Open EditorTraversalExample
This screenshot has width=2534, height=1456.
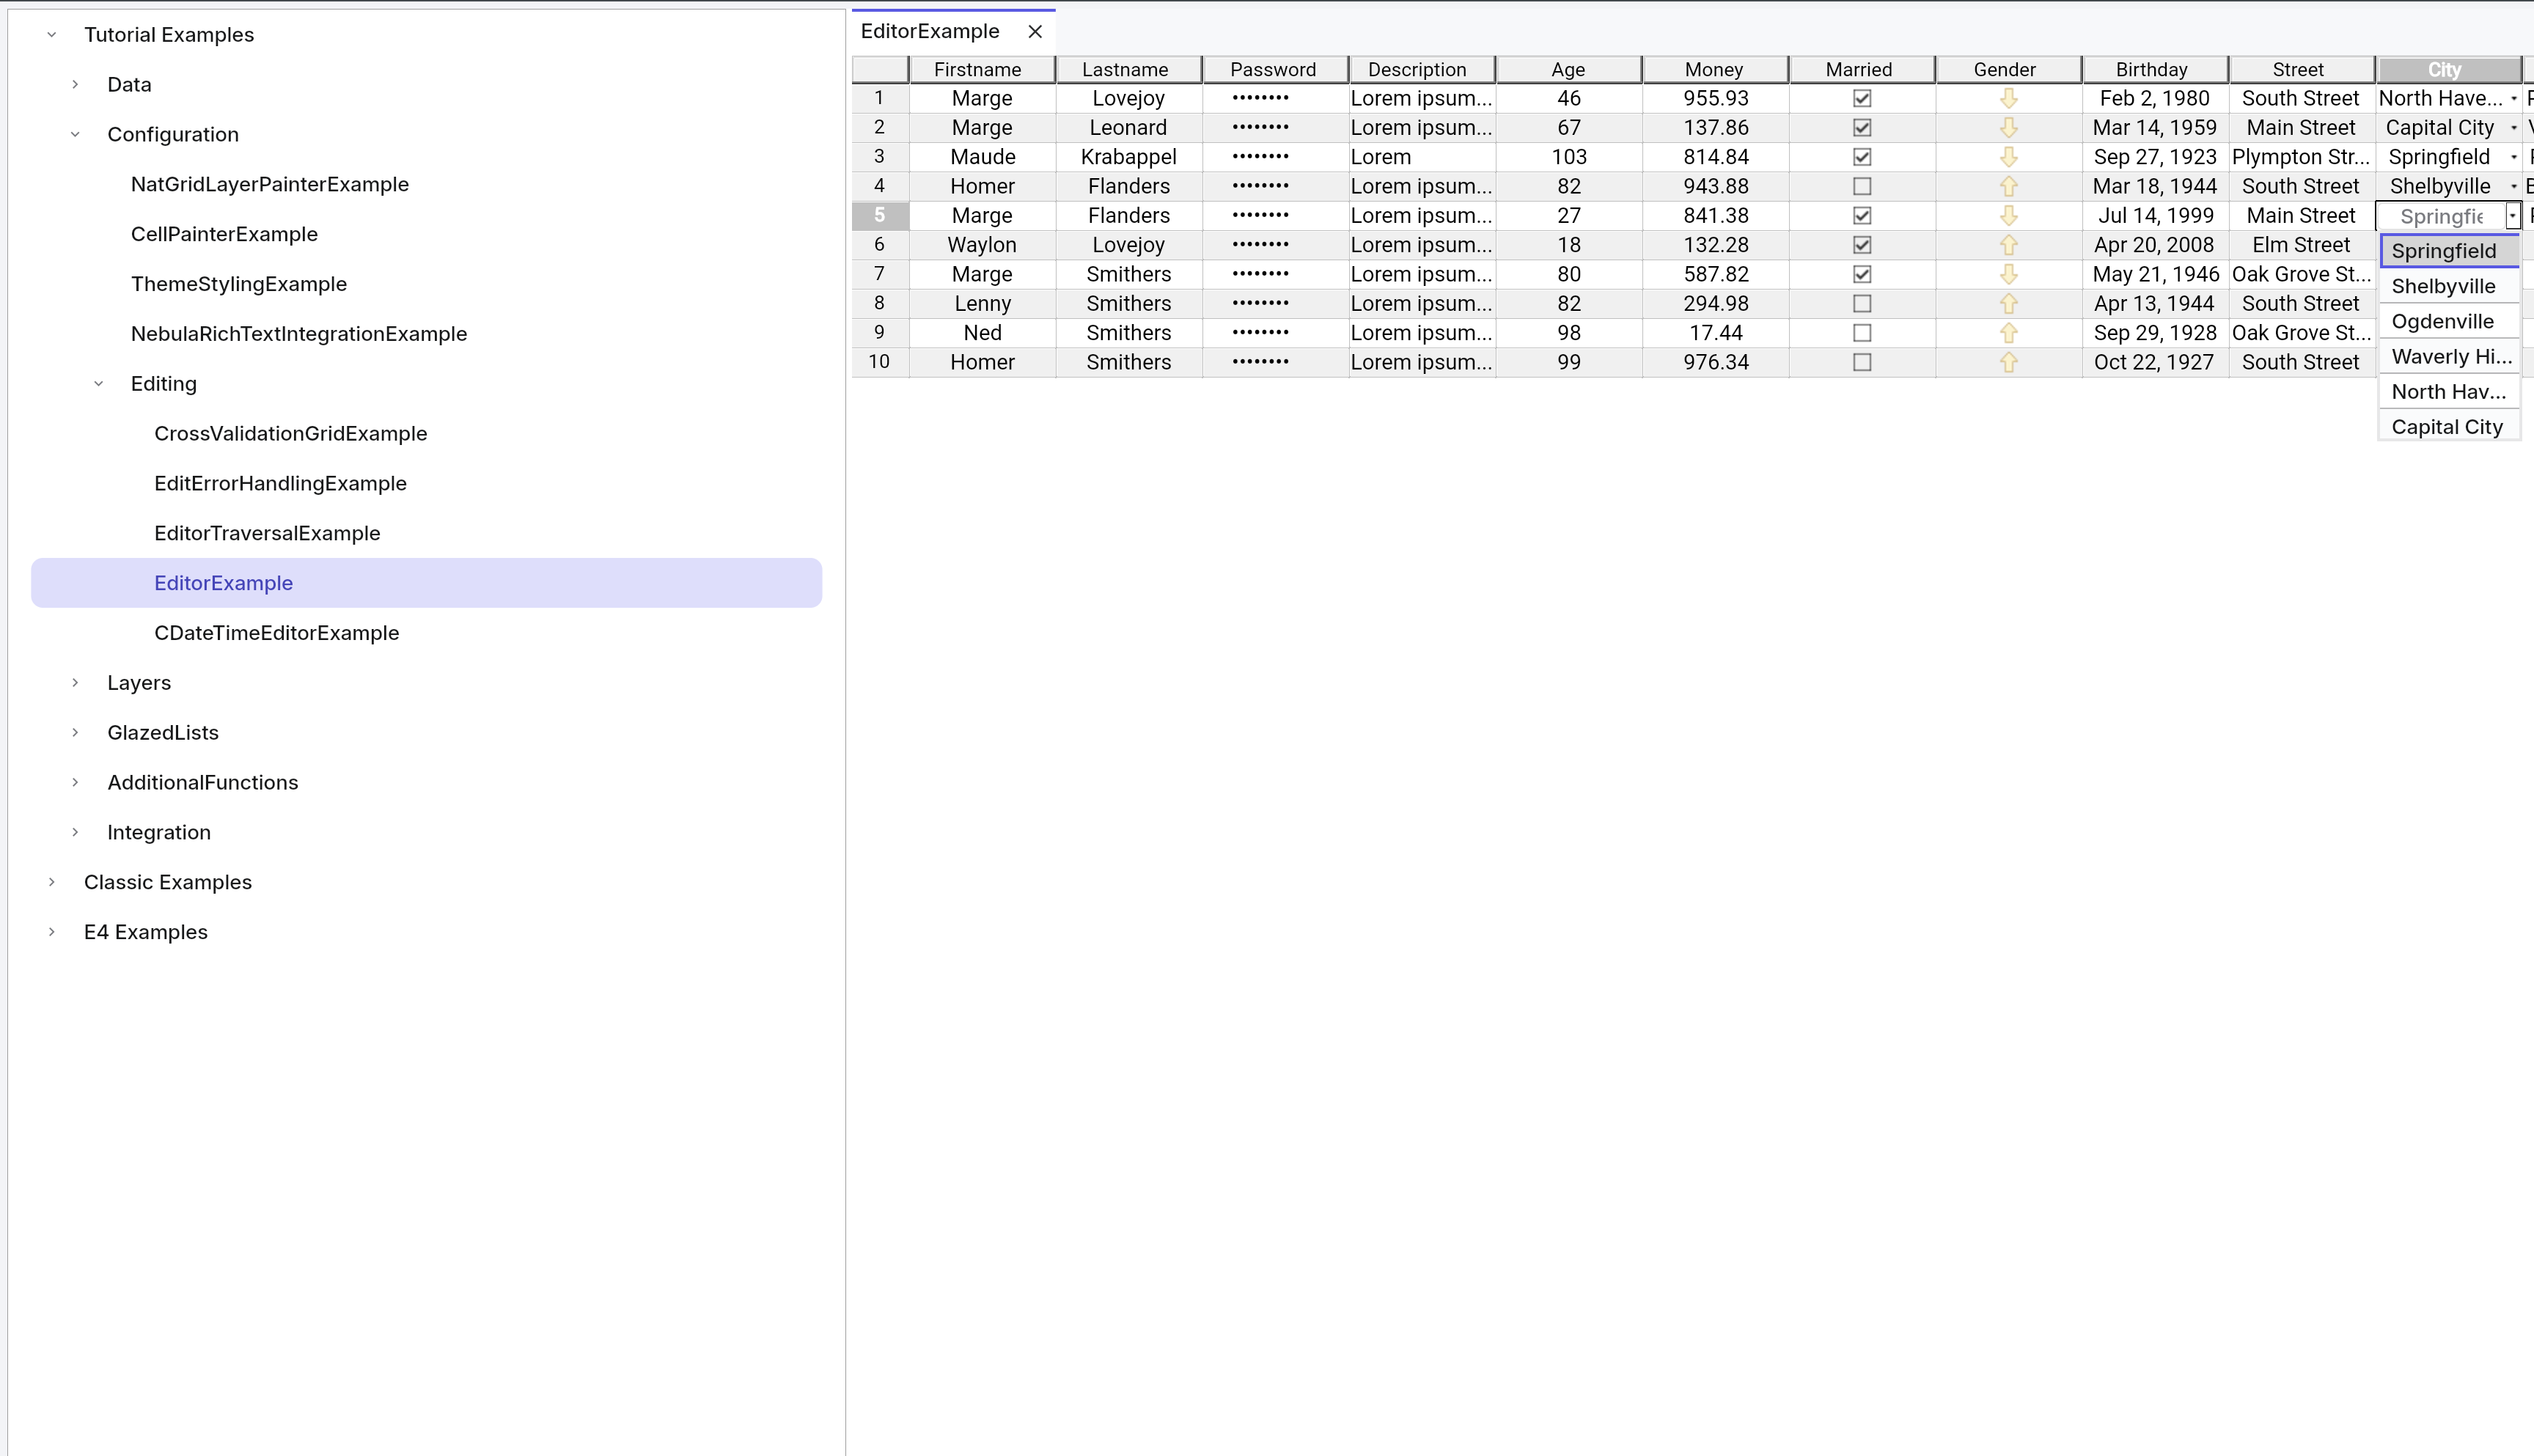tap(267, 533)
